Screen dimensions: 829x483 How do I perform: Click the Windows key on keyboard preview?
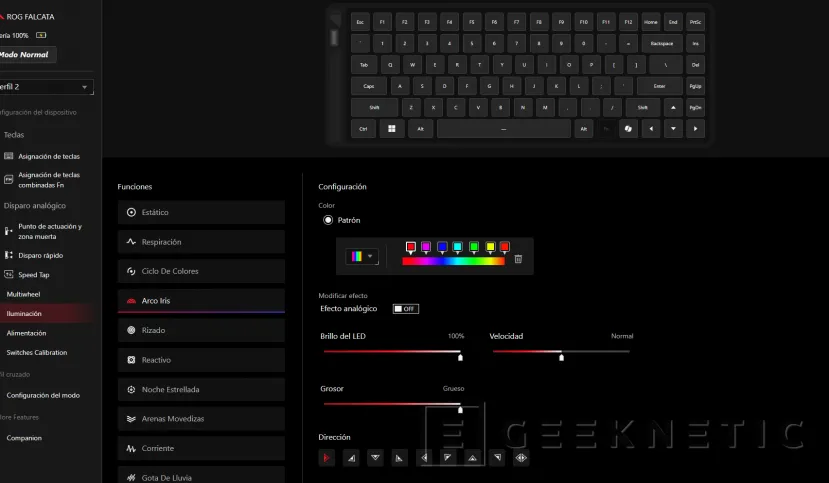point(391,129)
